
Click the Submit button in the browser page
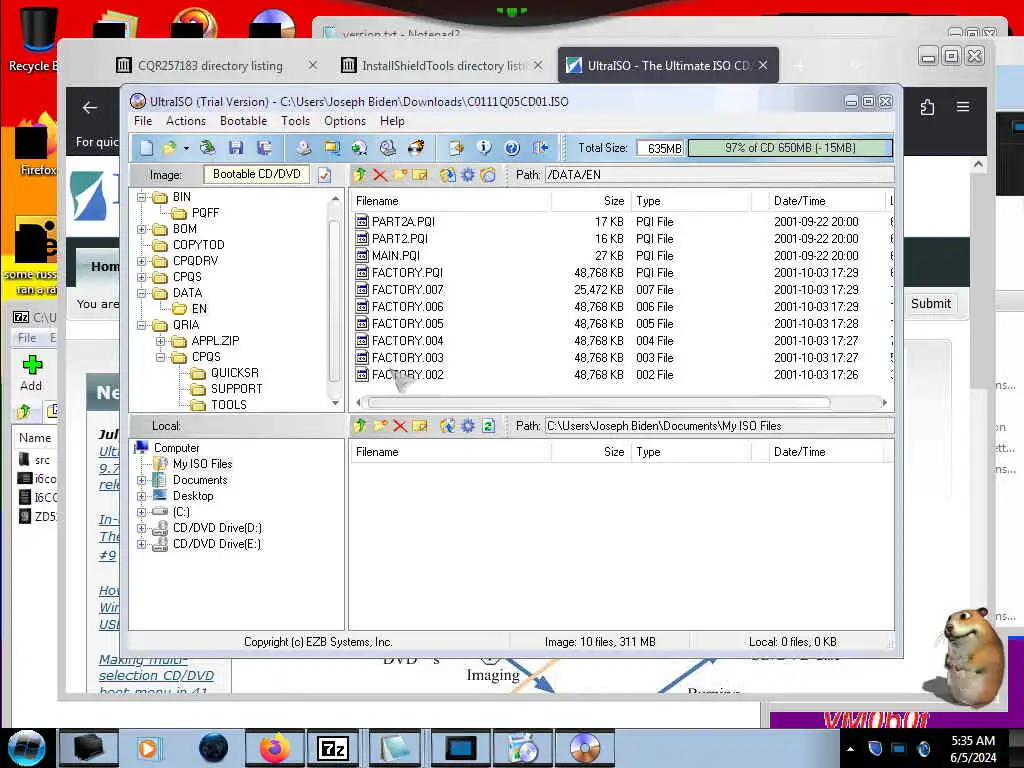[x=931, y=304]
